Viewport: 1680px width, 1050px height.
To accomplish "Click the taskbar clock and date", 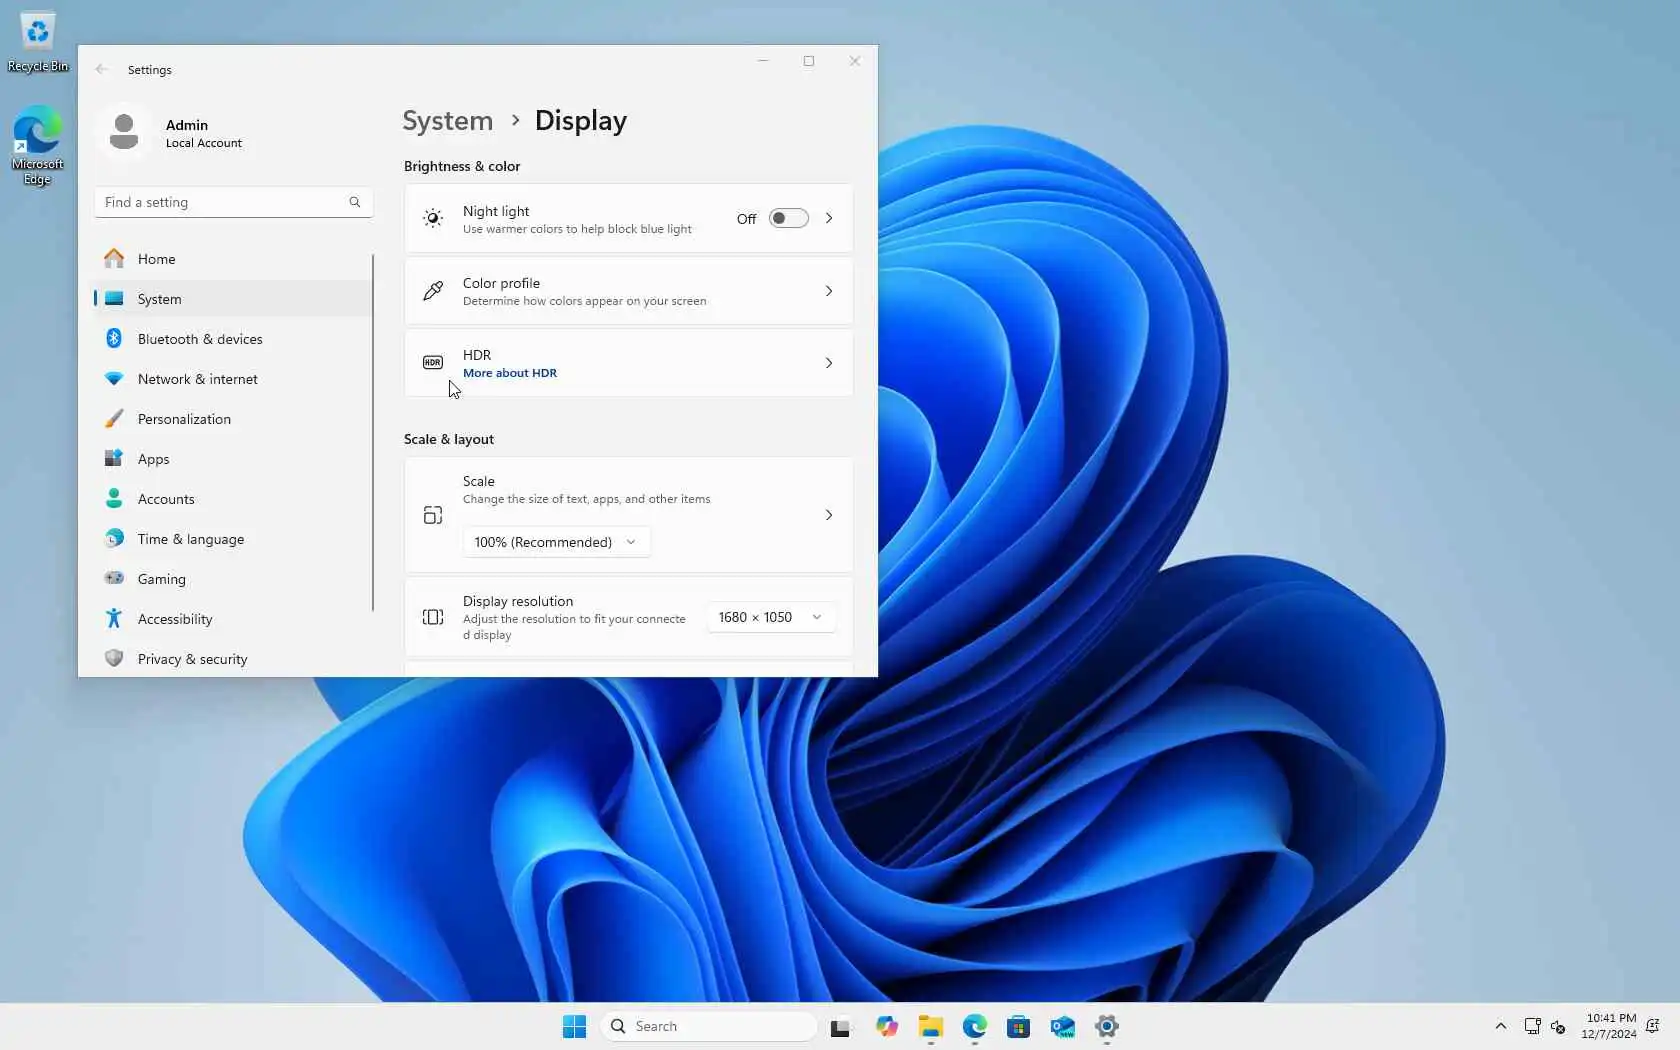I will pos(1609,1026).
